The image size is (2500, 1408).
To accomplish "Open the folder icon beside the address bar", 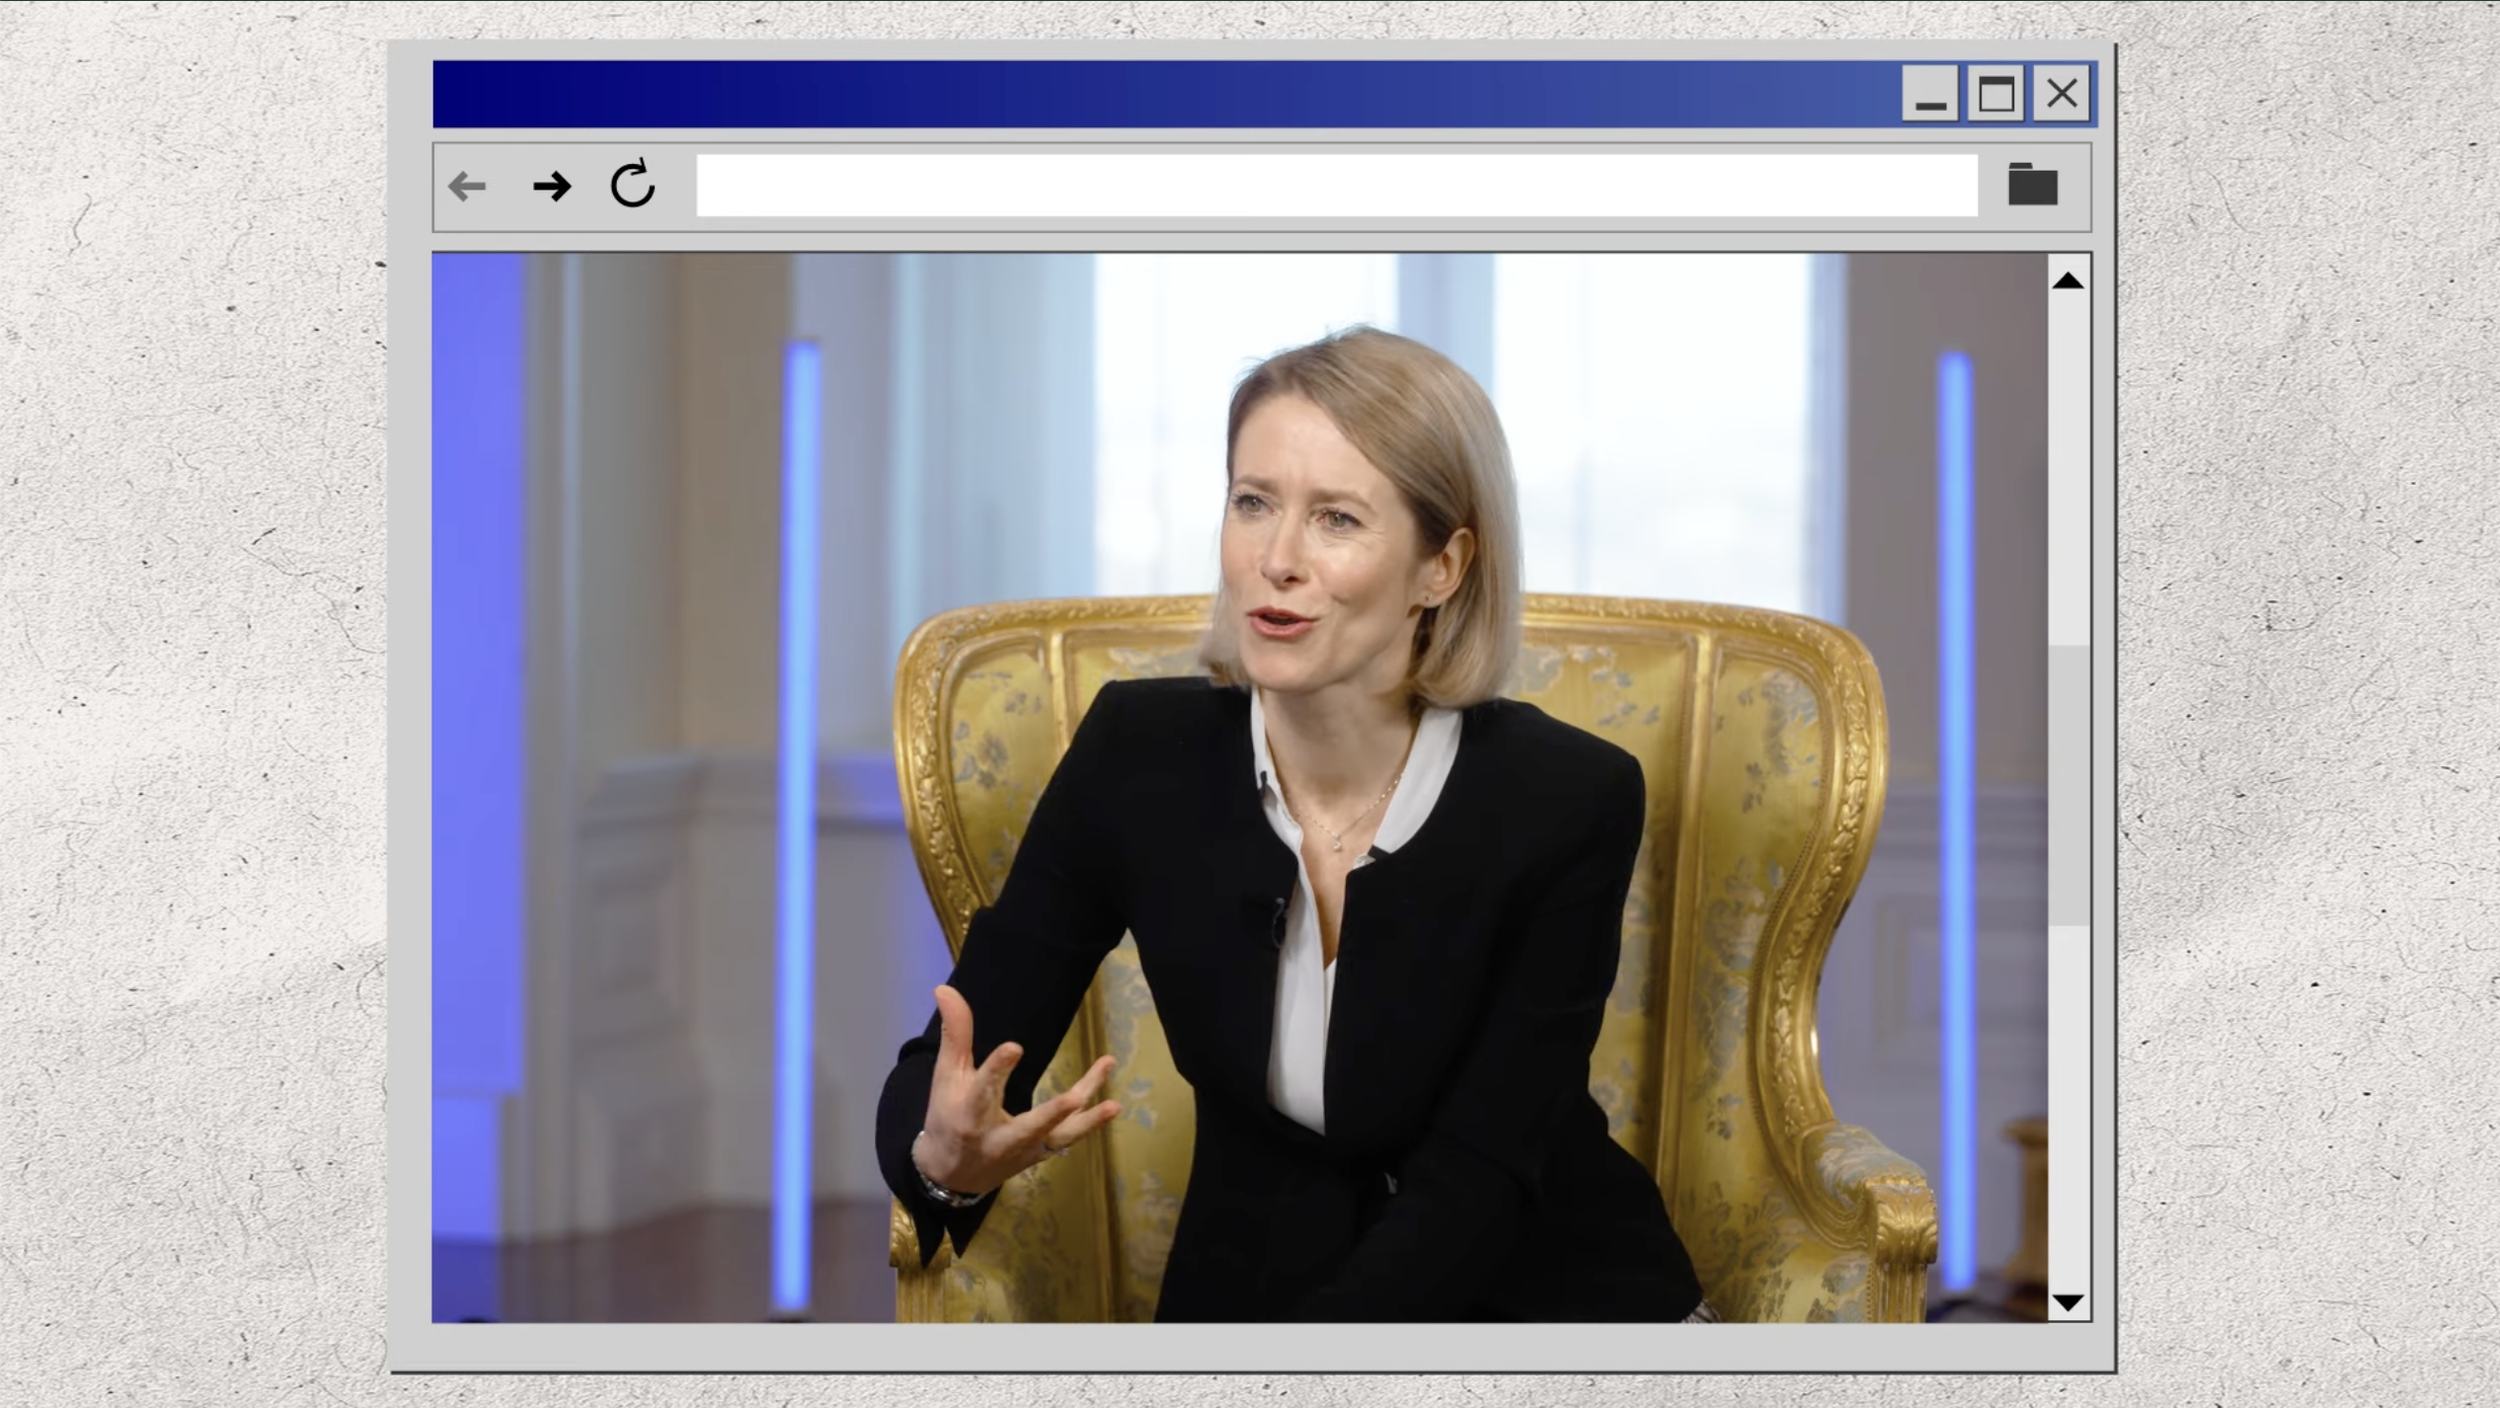I will (x=2032, y=186).
